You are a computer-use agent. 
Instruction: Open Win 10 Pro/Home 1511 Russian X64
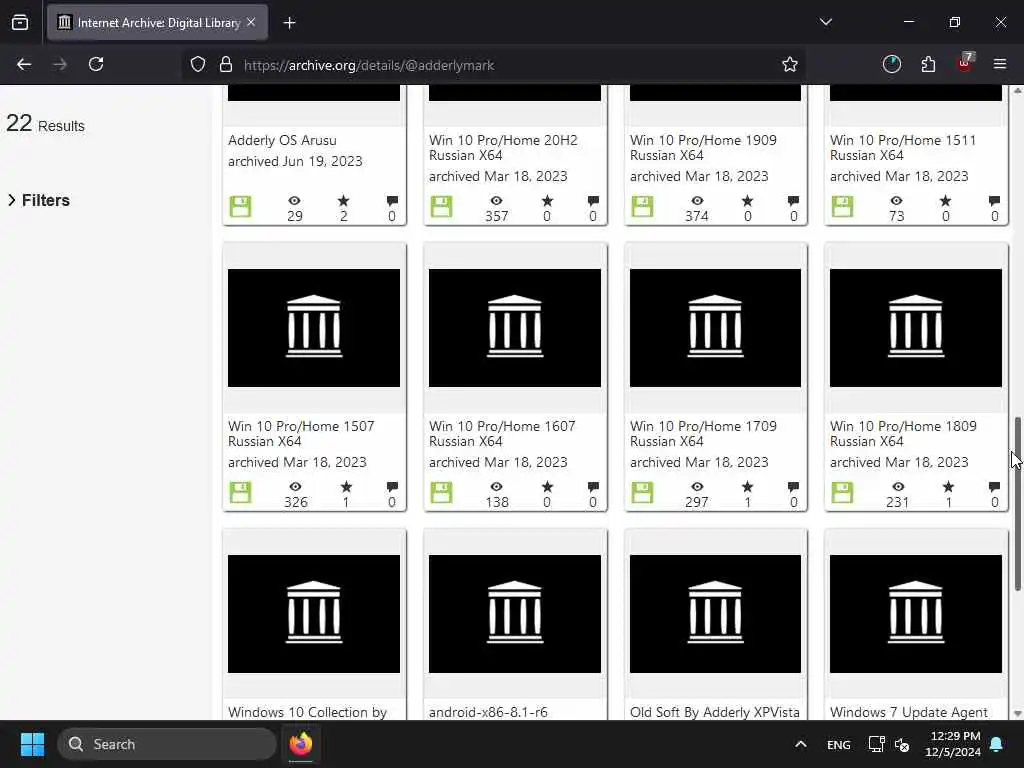(x=903, y=148)
